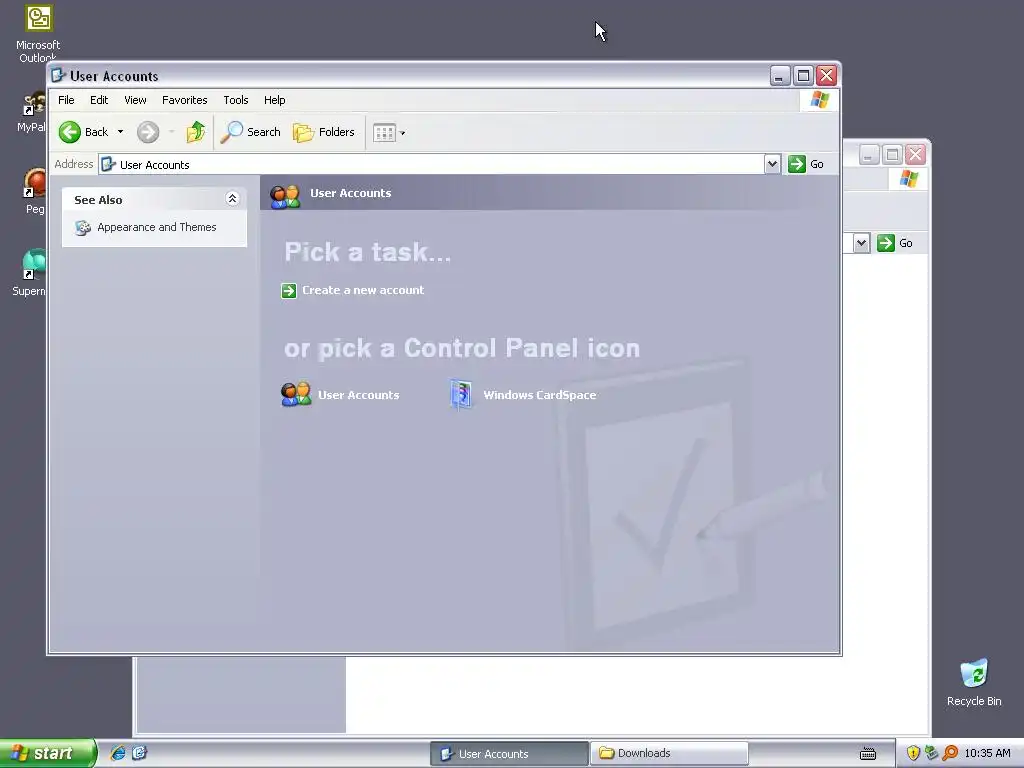Screen dimensions: 1024x768
Task: Click the Windows flag logo in menu bar
Action: click(x=820, y=100)
